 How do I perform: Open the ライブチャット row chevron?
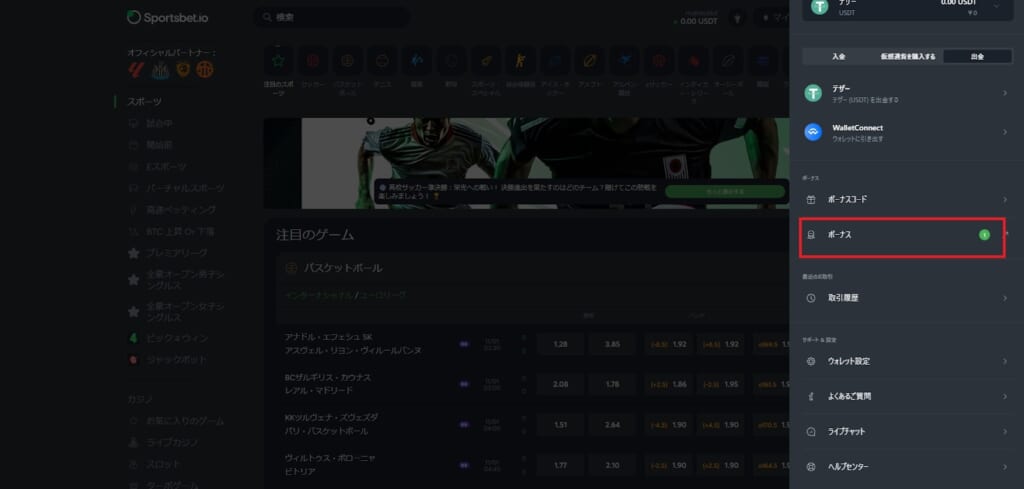[x=1005, y=432]
